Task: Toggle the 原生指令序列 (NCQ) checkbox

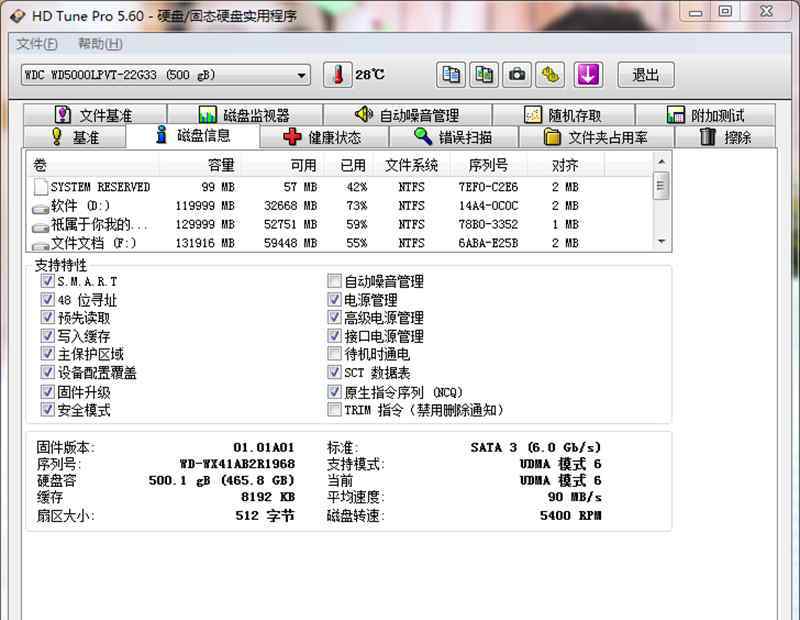Action: pos(334,391)
